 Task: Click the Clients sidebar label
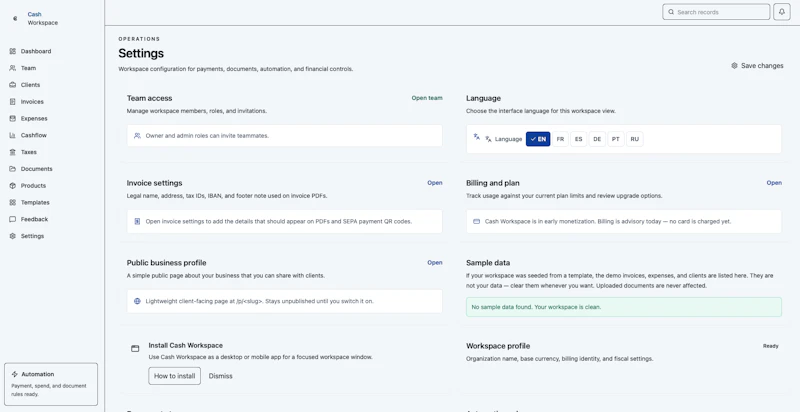coord(30,85)
